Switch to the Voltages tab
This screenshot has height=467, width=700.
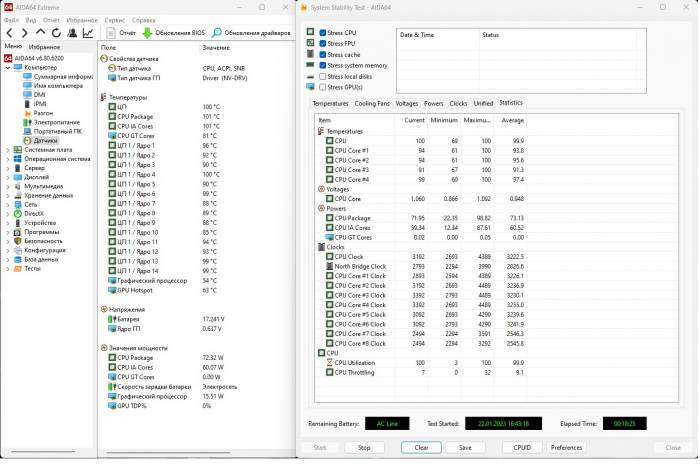click(x=407, y=104)
